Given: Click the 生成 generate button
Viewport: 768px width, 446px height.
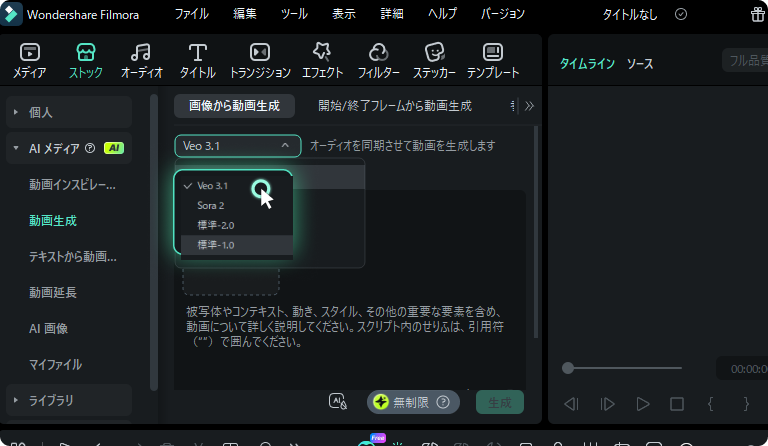Looking at the screenshot, I should tap(500, 402).
